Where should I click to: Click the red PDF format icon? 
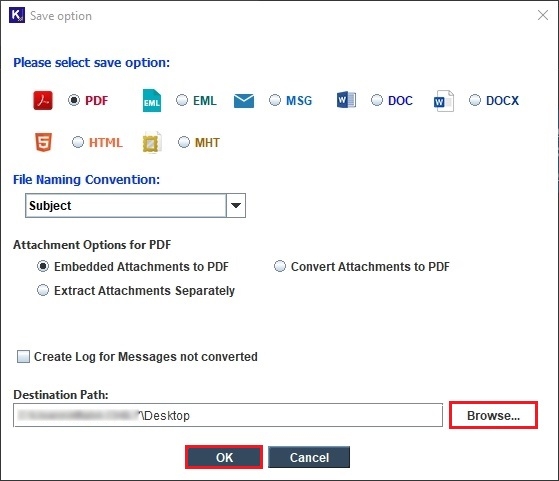click(x=43, y=100)
